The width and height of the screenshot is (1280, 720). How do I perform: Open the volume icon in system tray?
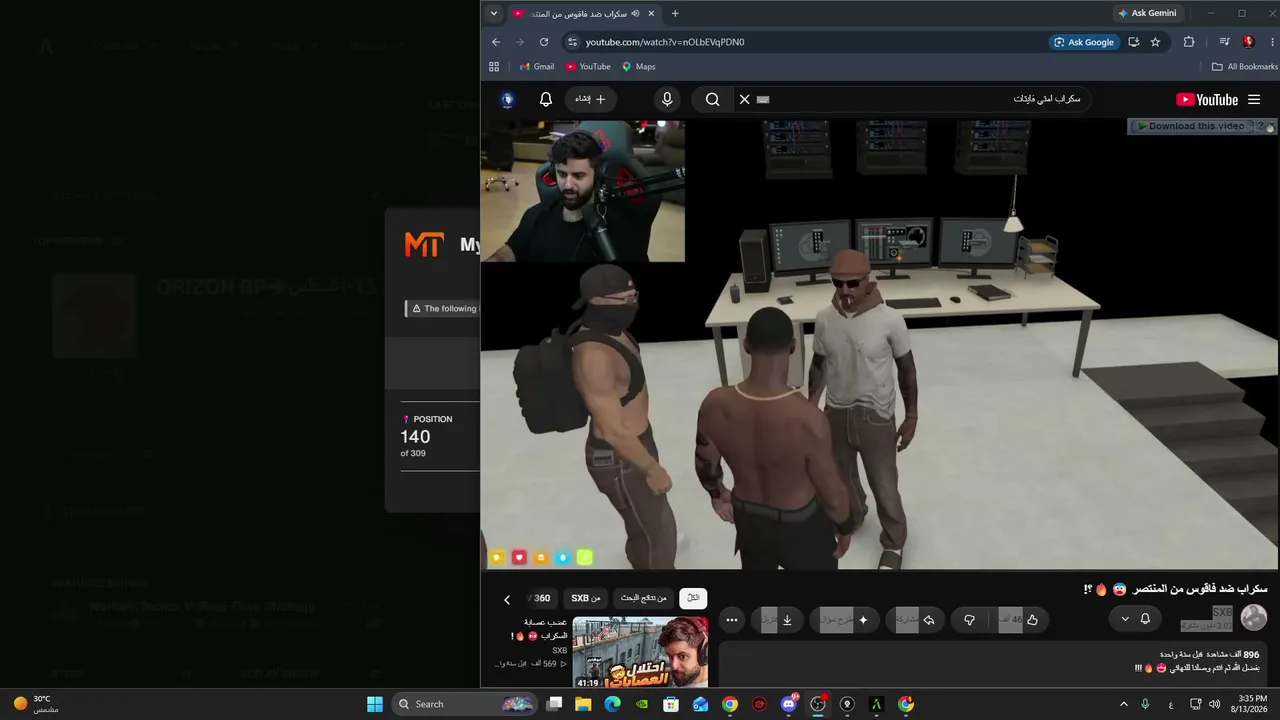[x=1214, y=704]
